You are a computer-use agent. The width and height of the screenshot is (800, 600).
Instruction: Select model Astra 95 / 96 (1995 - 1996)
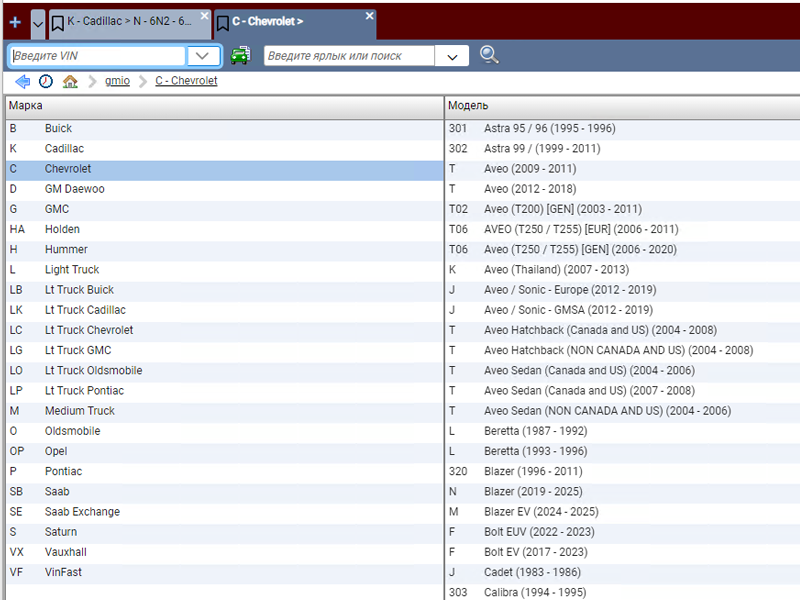pos(622,129)
